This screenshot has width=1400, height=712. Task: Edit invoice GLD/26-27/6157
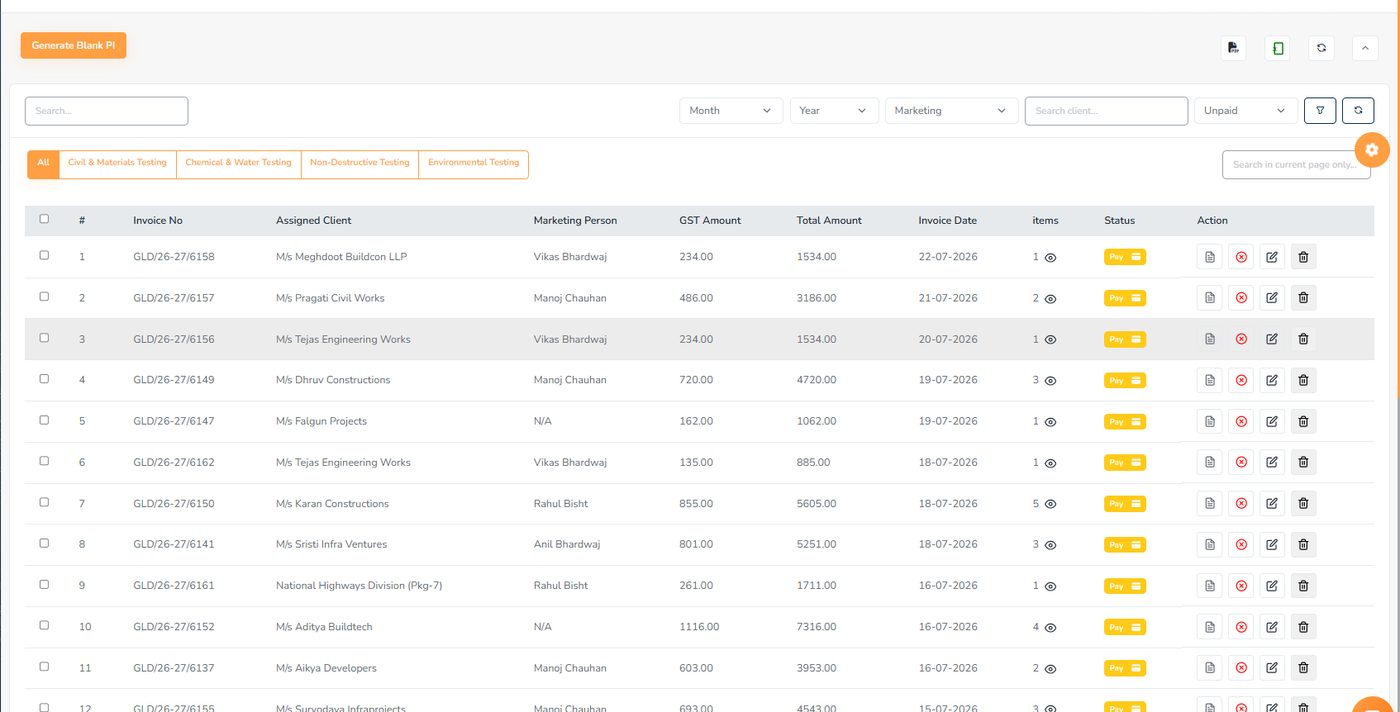(1272, 298)
